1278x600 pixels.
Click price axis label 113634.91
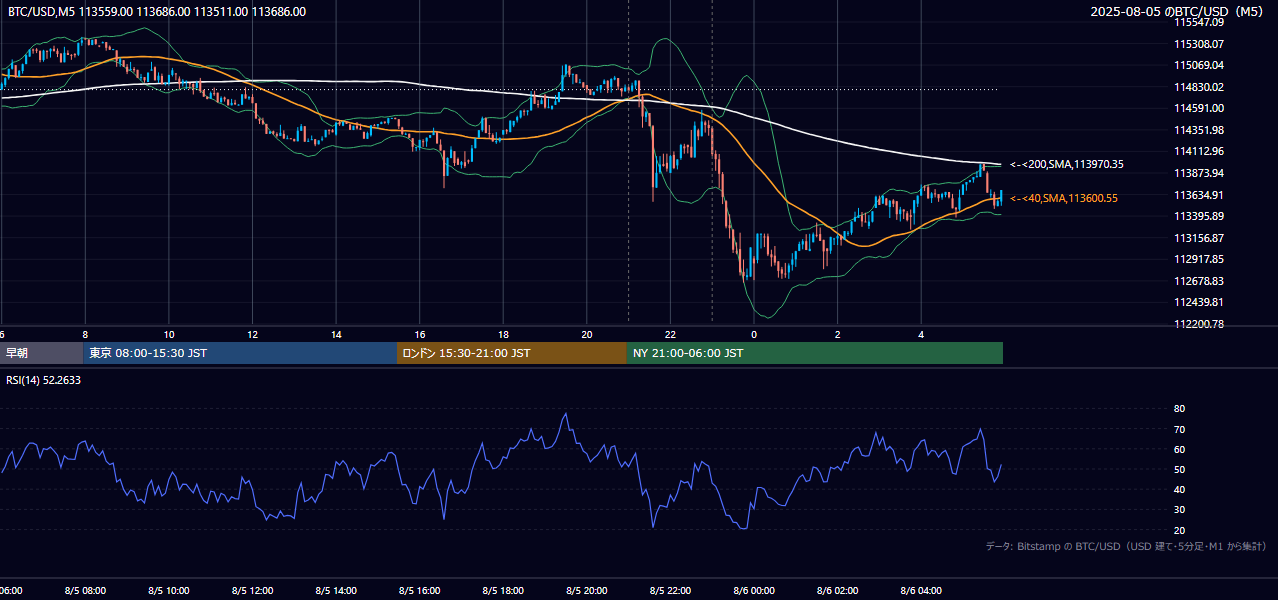pyautogui.click(x=1199, y=195)
